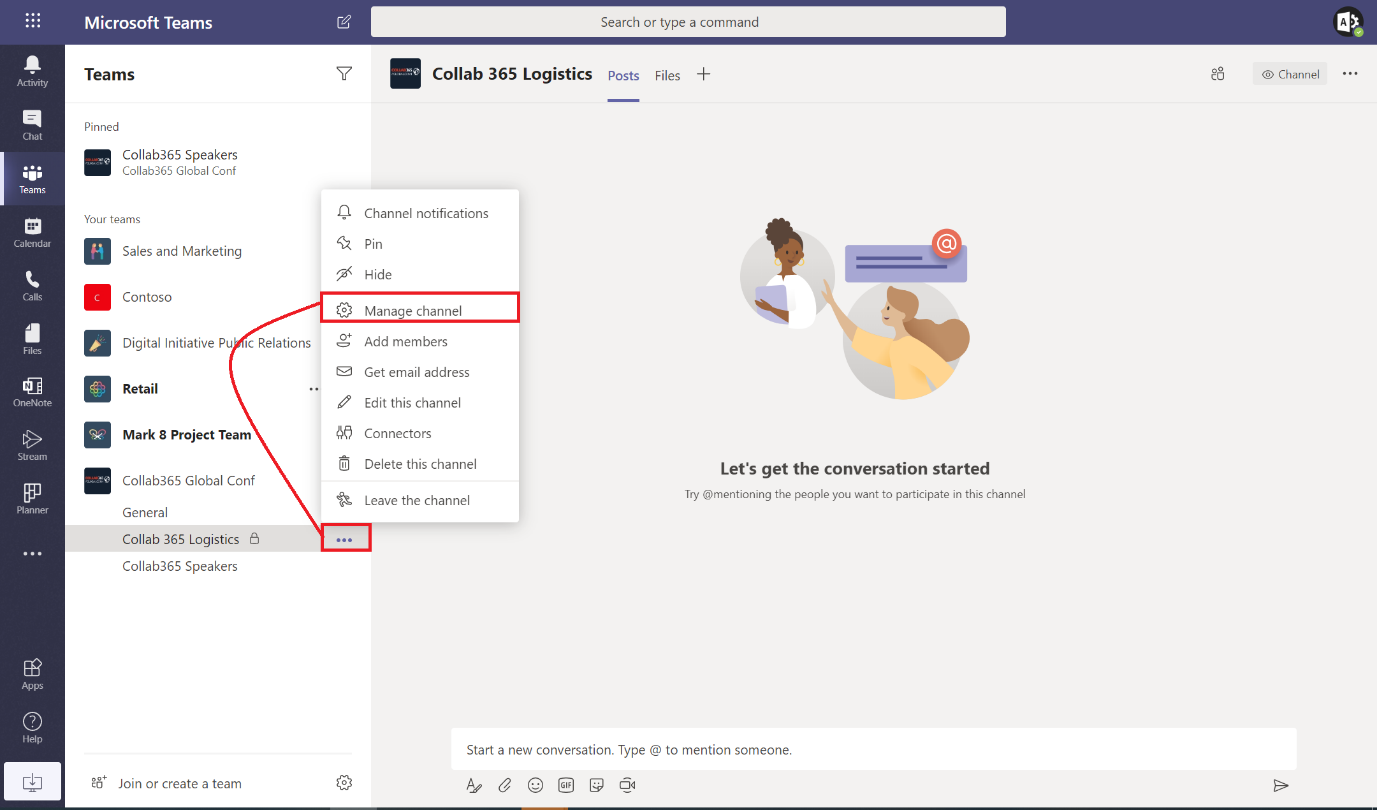
Task: Start a new chat compose icon
Action: click(344, 22)
